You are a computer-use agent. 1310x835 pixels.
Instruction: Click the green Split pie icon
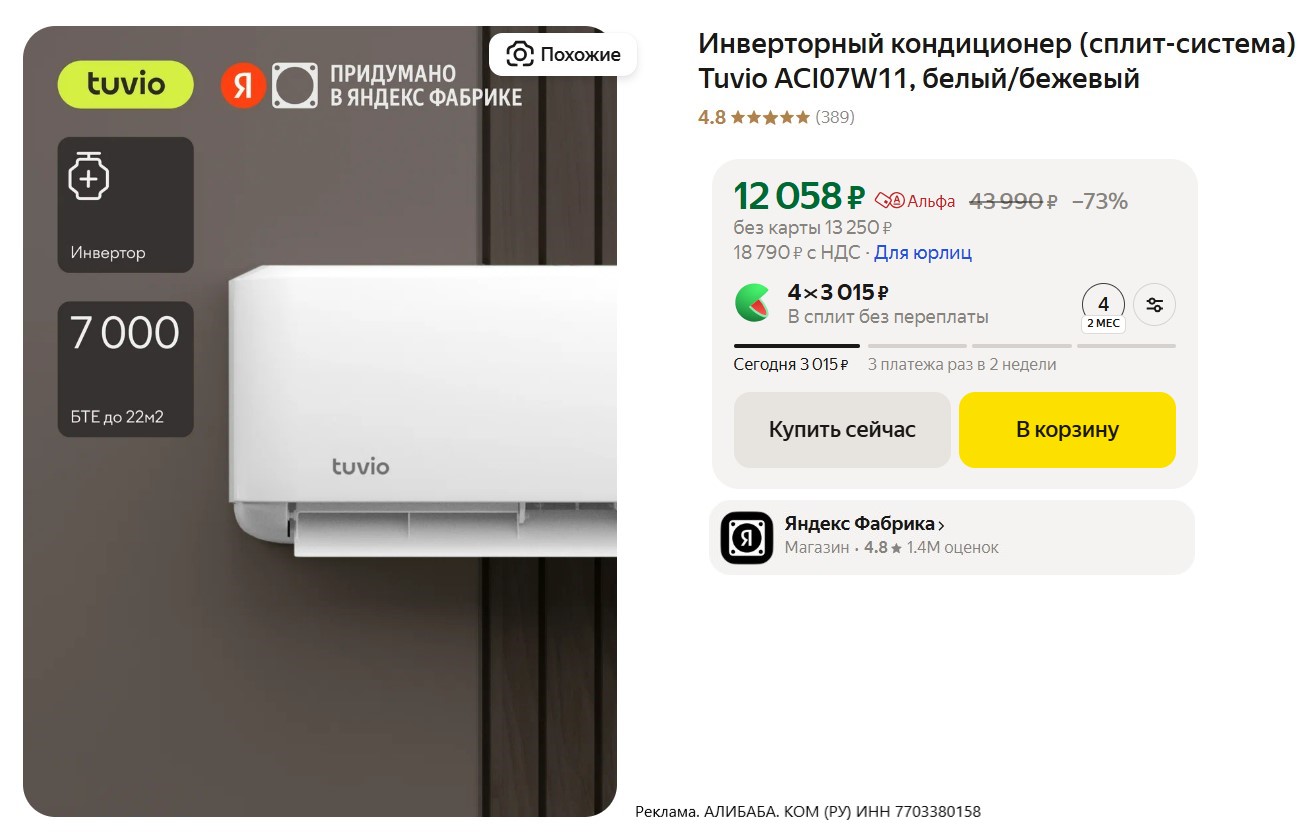click(752, 302)
